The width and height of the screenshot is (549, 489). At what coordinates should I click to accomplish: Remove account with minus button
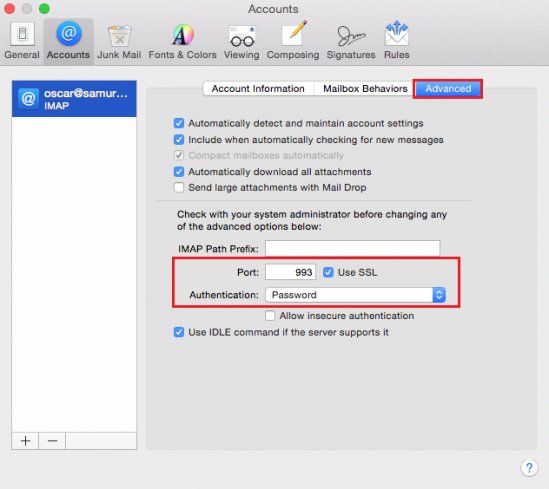pyautogui.click(x=52, y=441)
